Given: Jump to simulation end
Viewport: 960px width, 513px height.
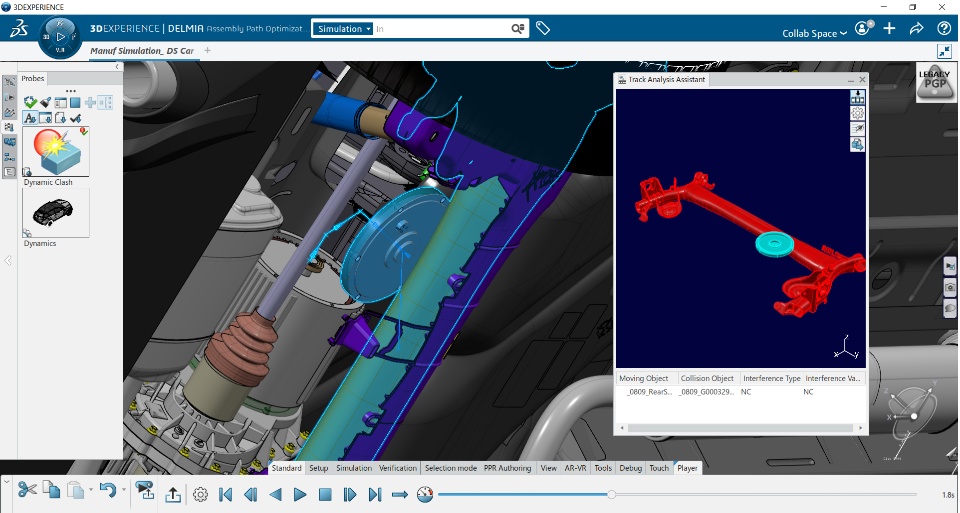Looking at the screenshot, I should 375,495.
